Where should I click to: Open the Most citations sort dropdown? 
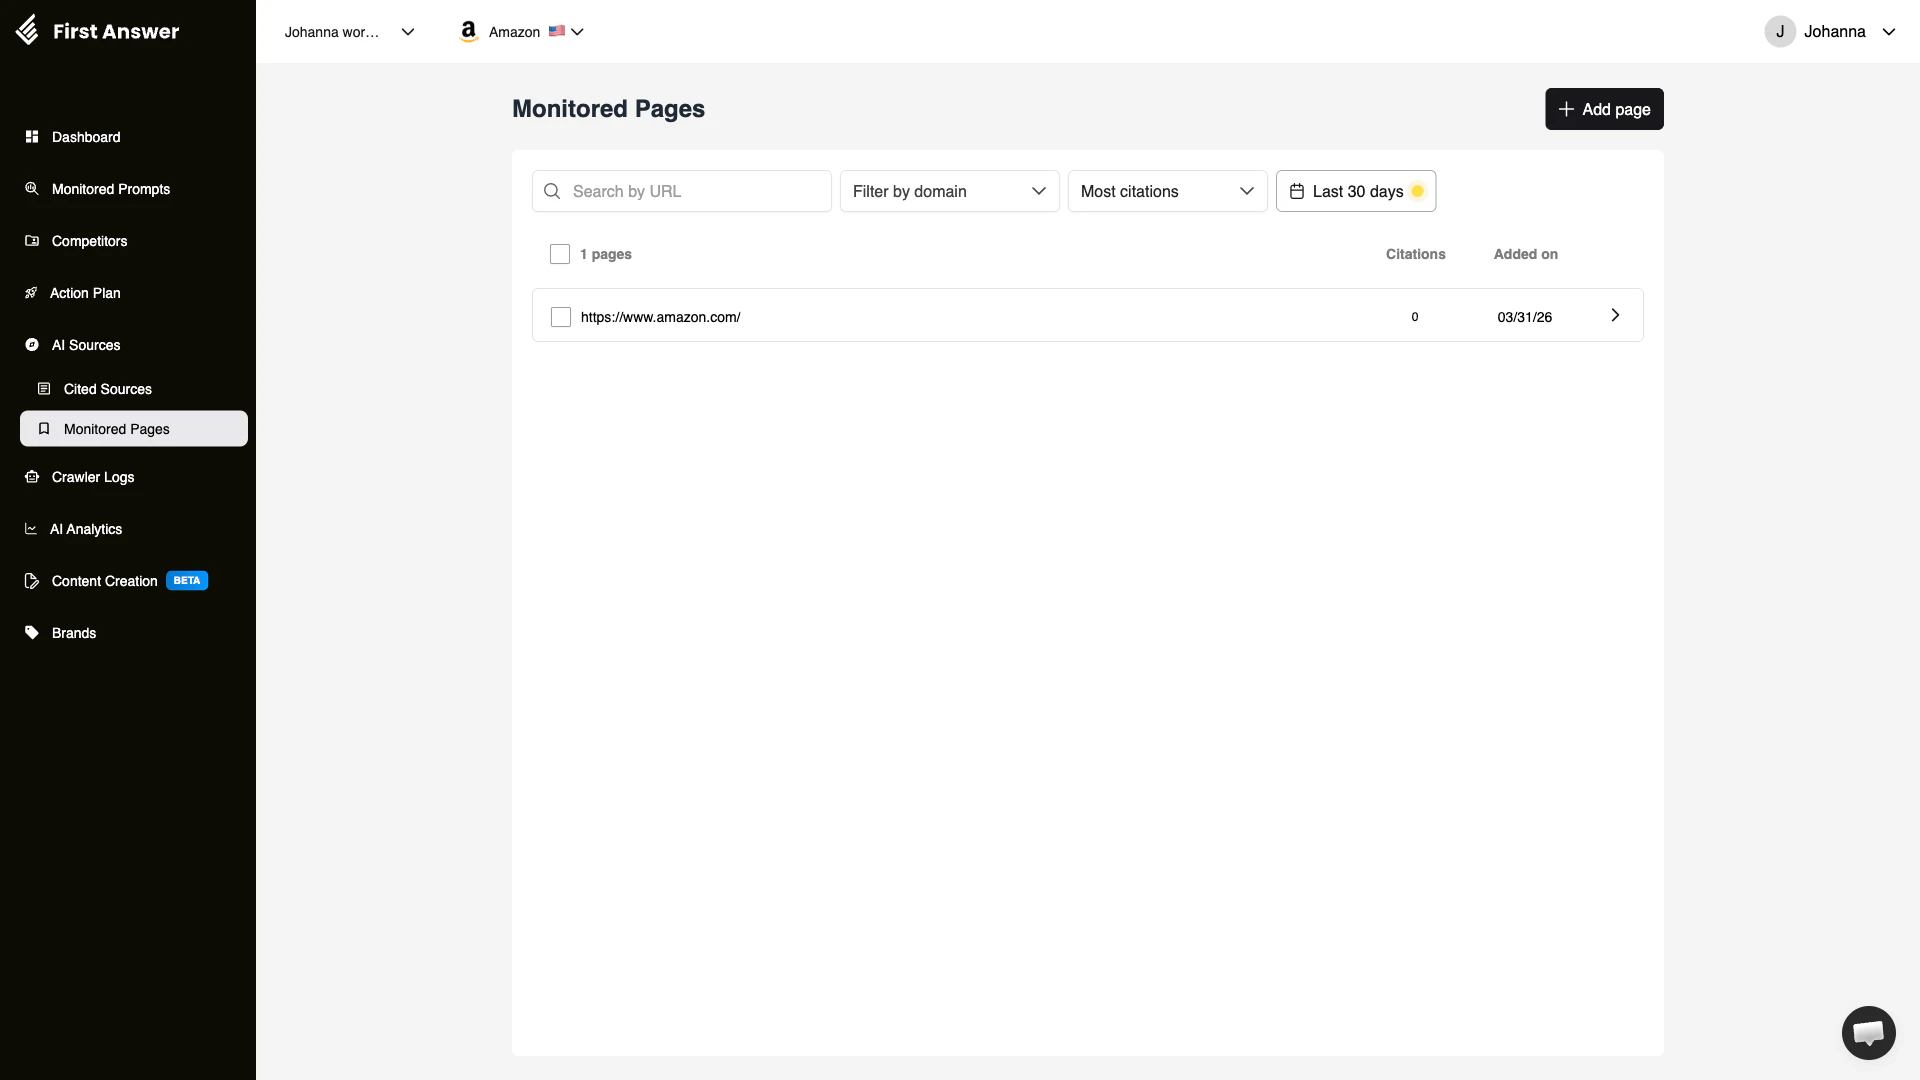[1166, 191]
